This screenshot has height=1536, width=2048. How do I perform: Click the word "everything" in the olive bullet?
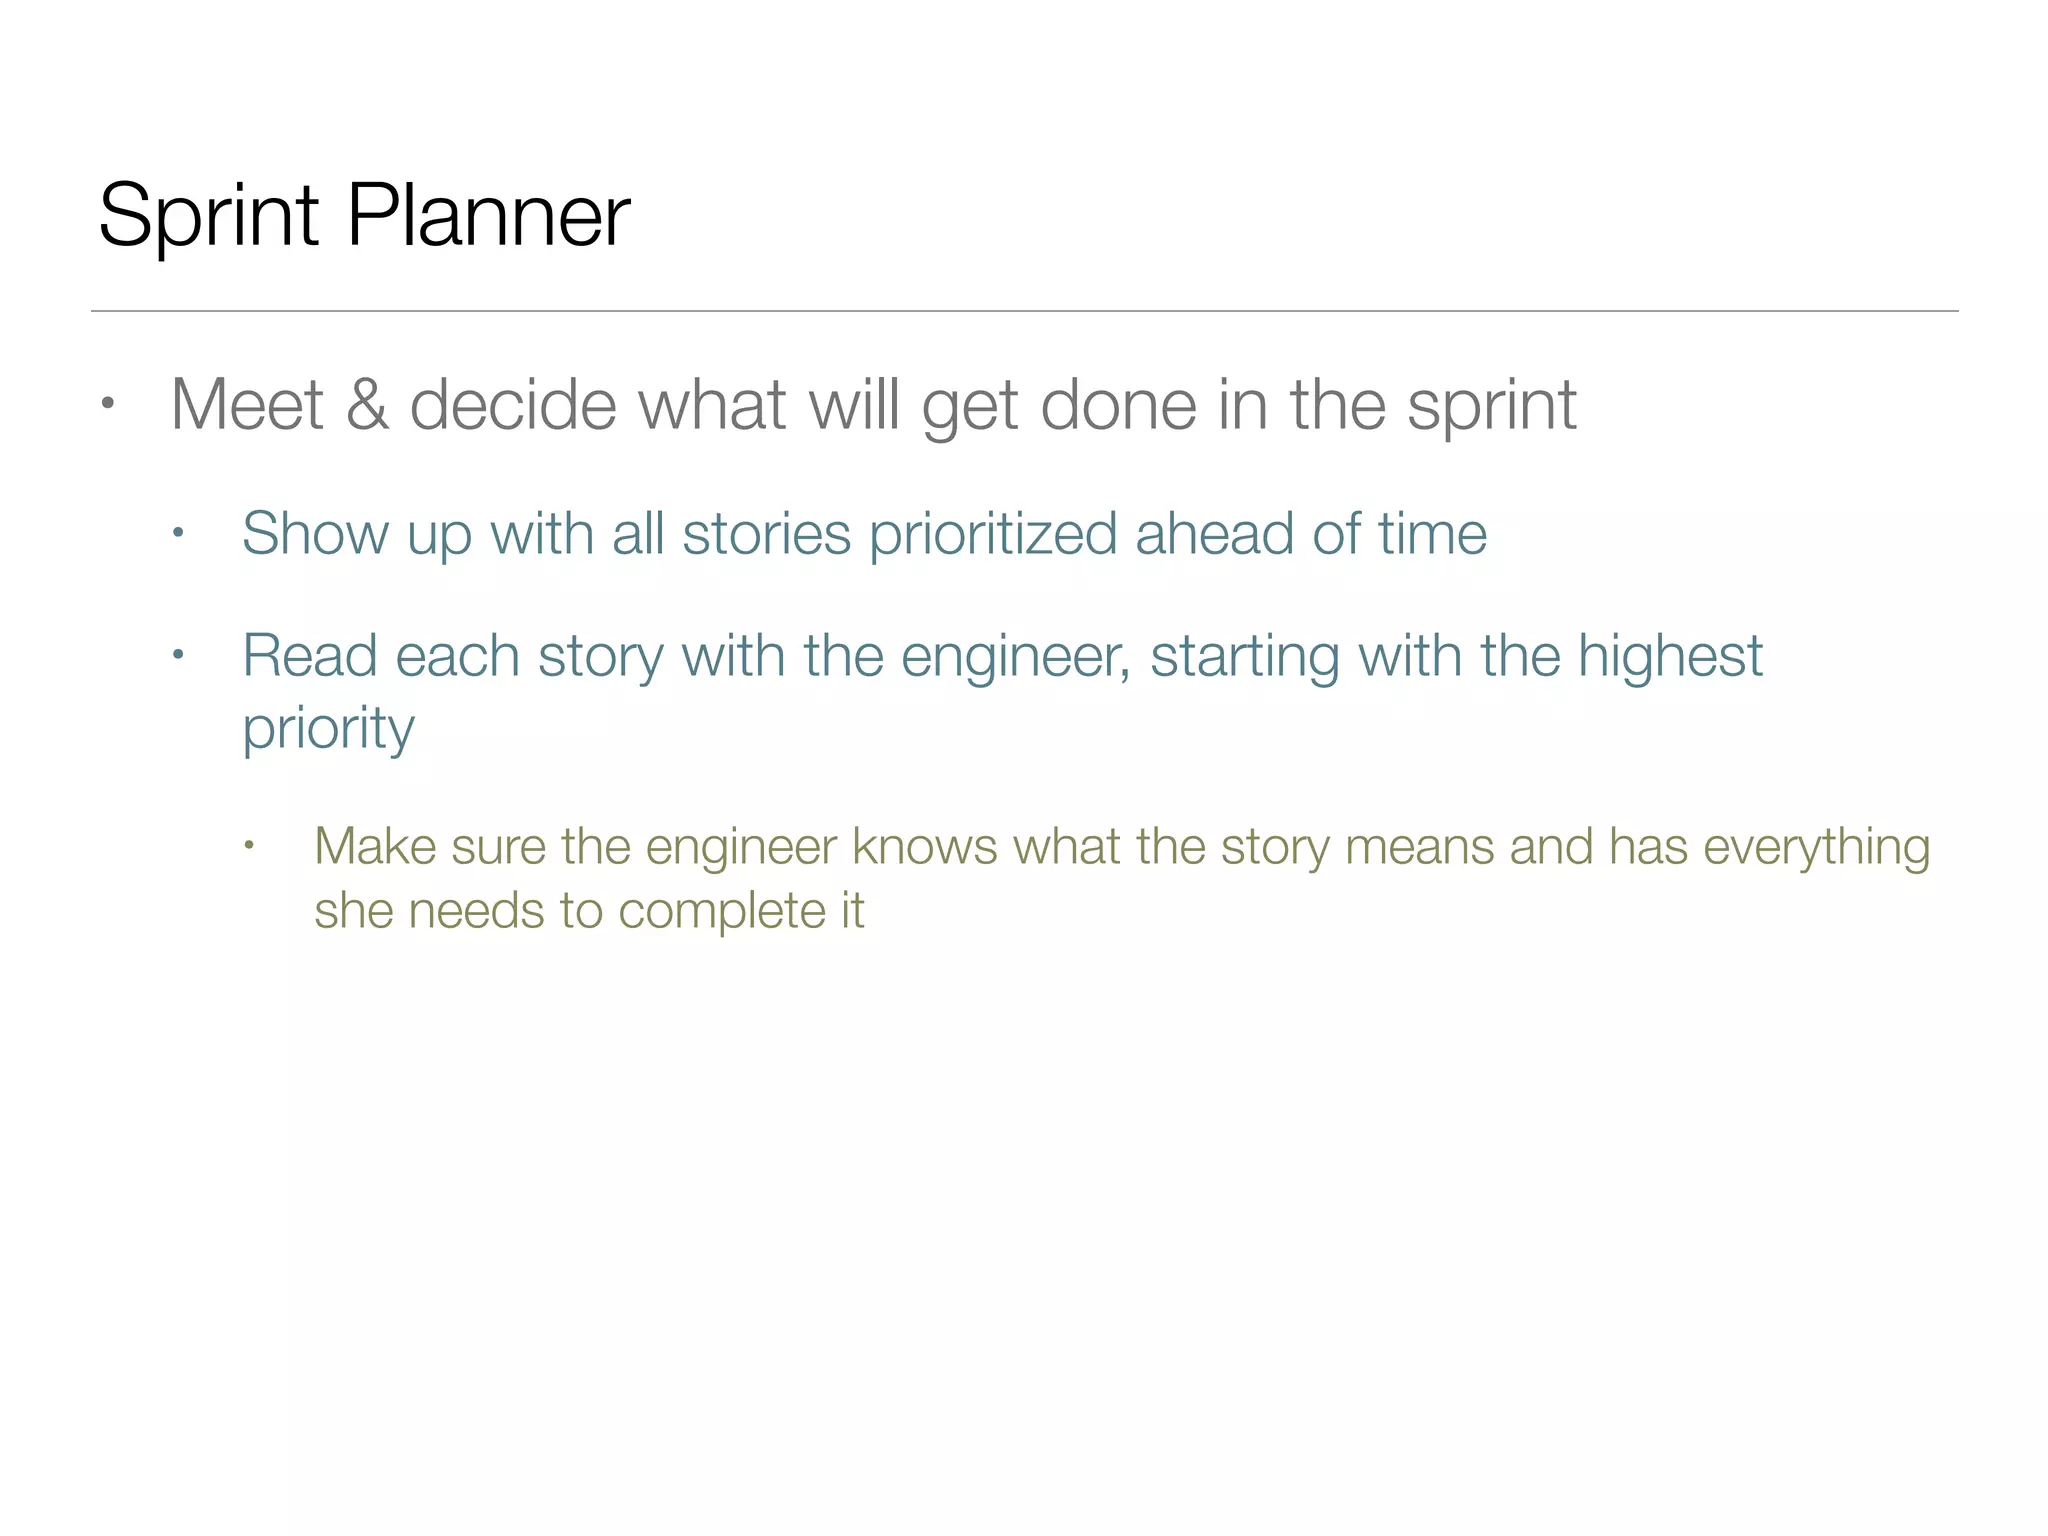coord(1816,847)
